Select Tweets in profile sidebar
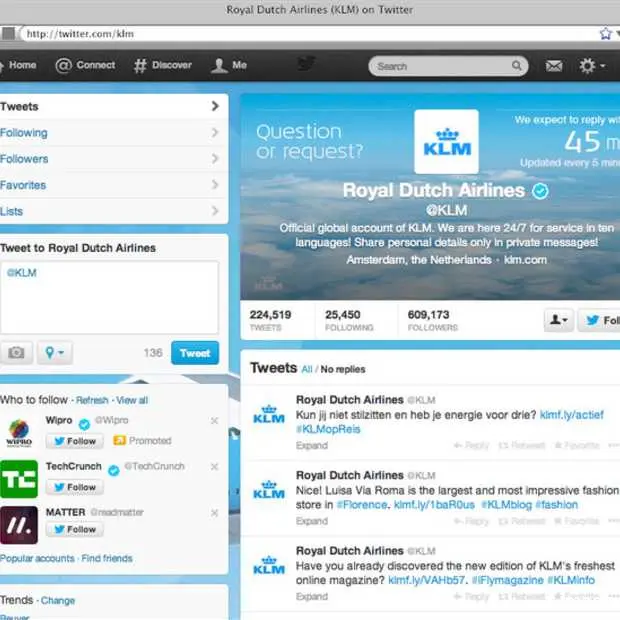The width and height of the screenshot is (620, 620). [x=114, y=106]
